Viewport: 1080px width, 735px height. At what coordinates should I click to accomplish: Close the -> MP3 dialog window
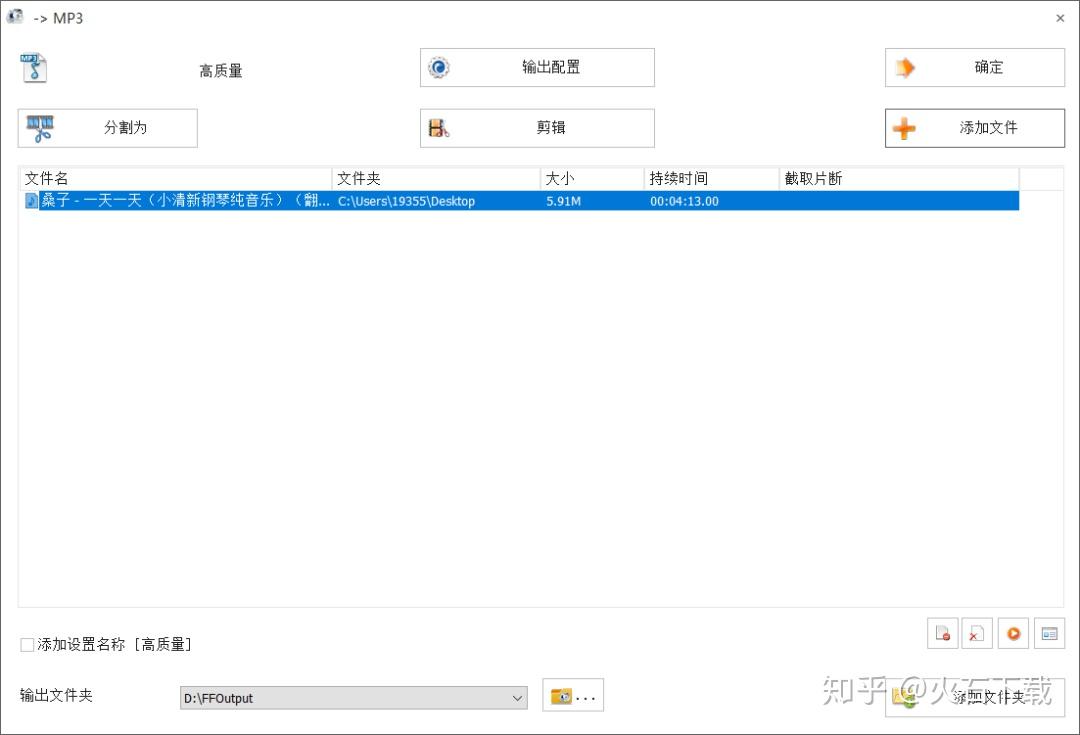[1060, 19]
